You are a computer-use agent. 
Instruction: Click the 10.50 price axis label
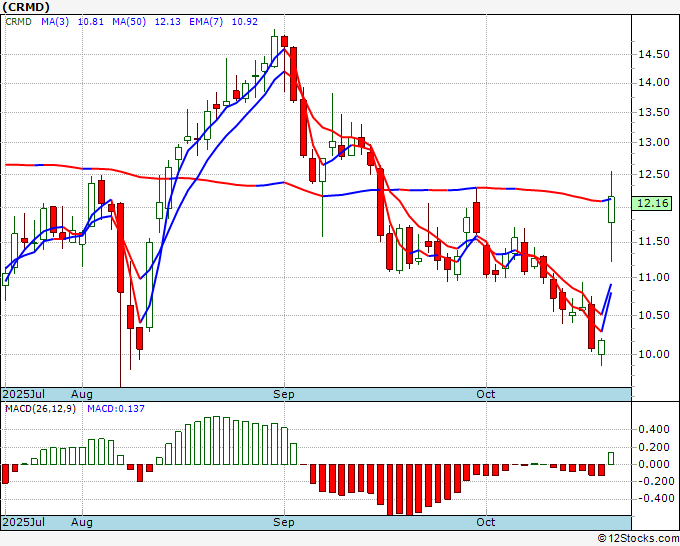tap(654, 315)
